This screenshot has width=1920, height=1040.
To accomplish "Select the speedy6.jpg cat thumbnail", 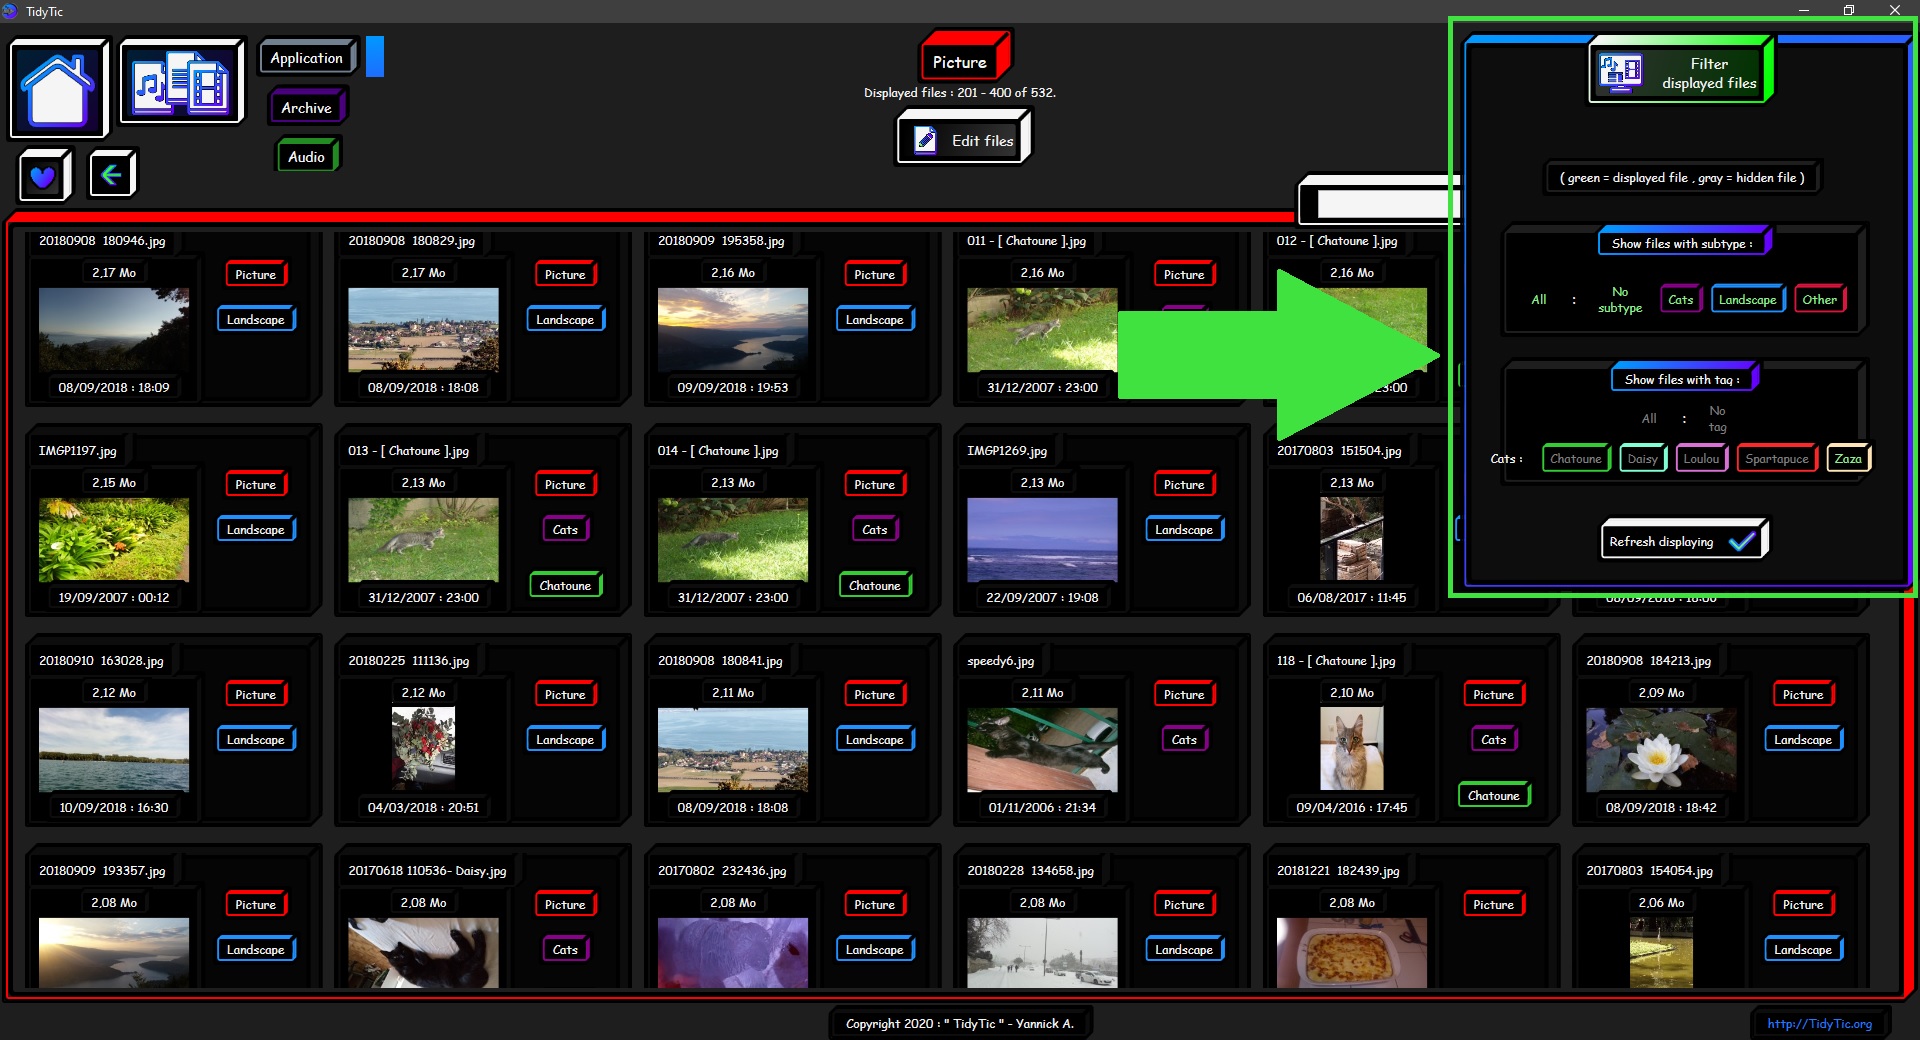I will coord(1042,749).
